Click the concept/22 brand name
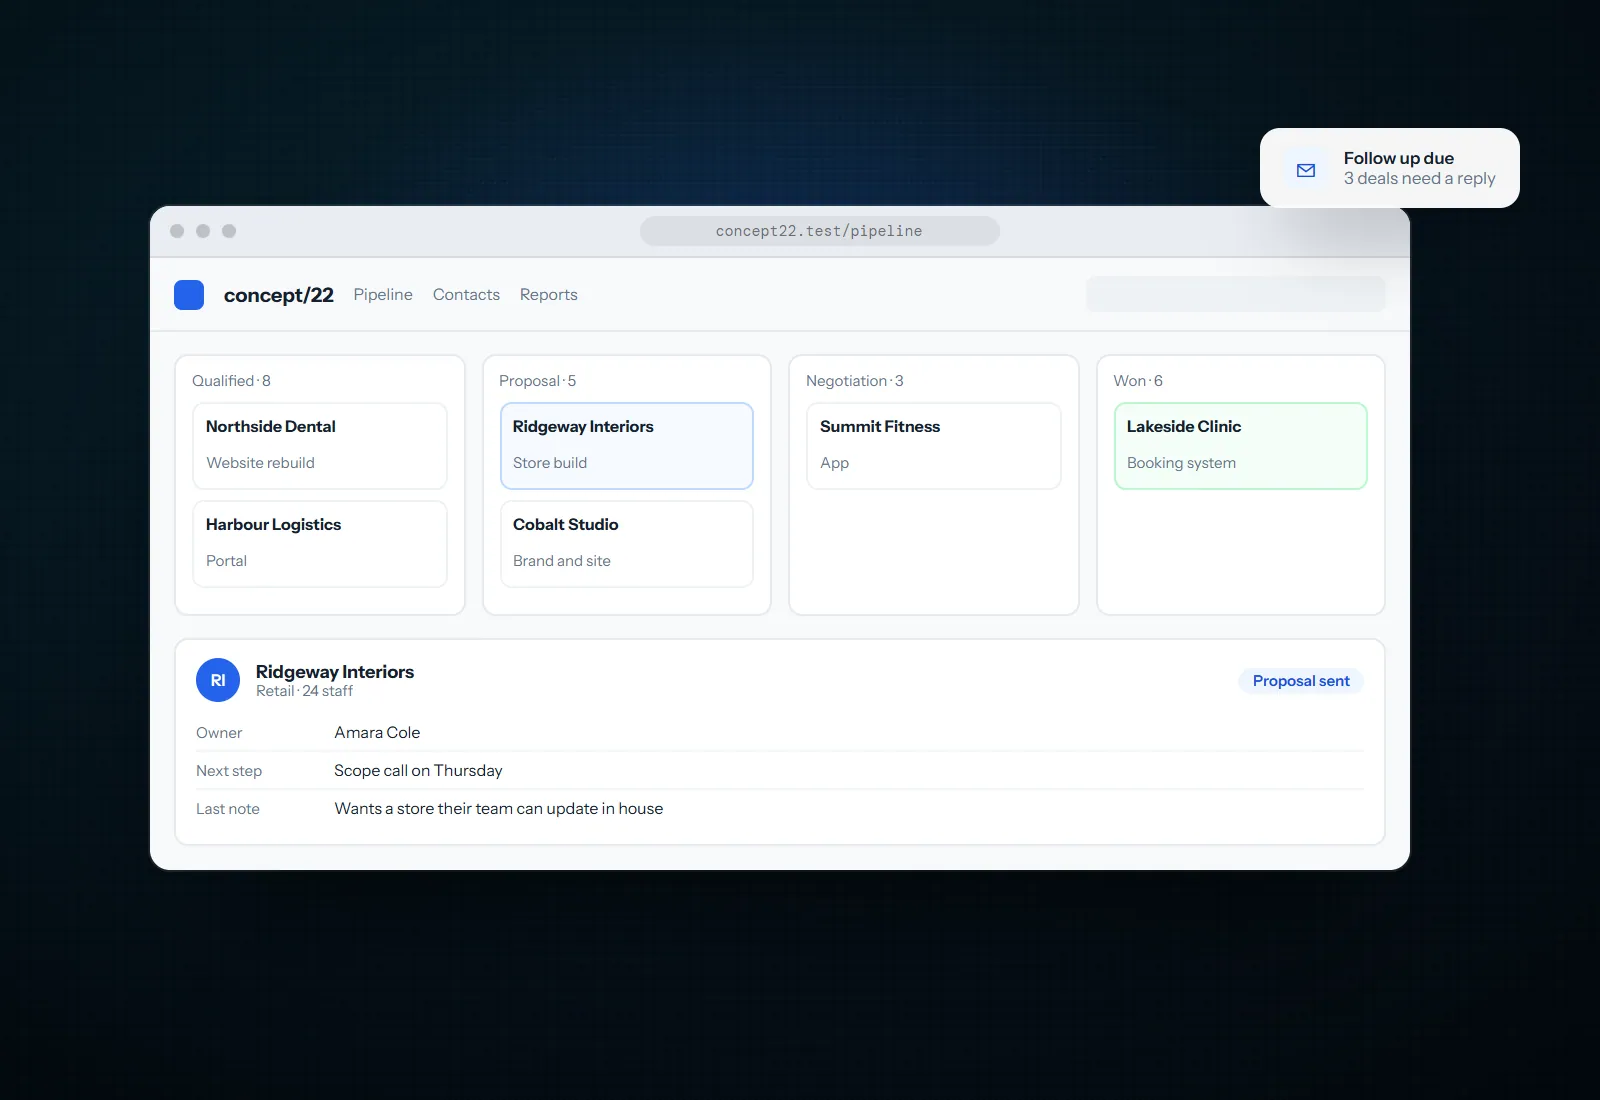1600x1100 pixels. point(279,295)
